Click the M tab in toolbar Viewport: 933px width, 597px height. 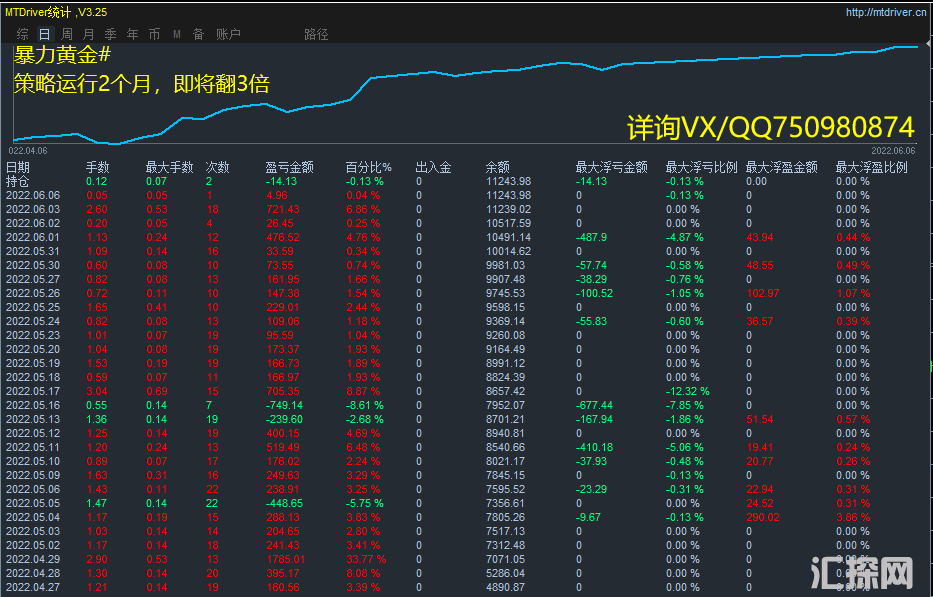[x=177, y=34]
